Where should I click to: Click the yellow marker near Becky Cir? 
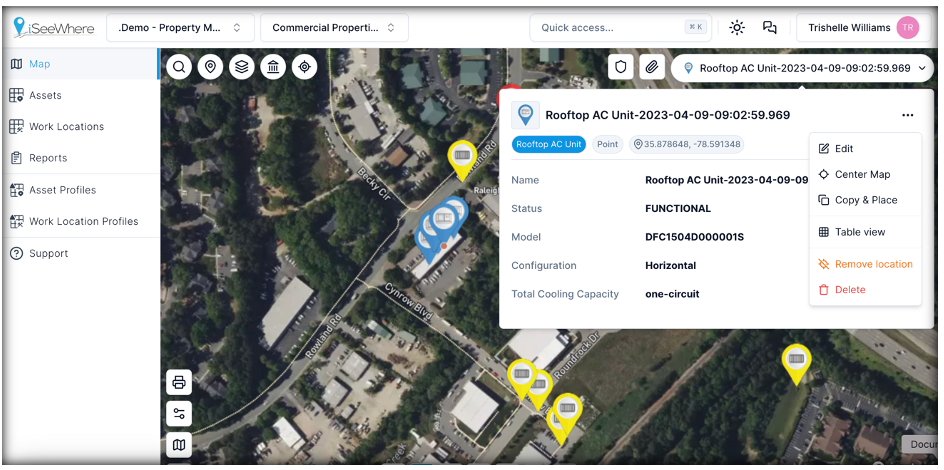[x=462, y=159]
